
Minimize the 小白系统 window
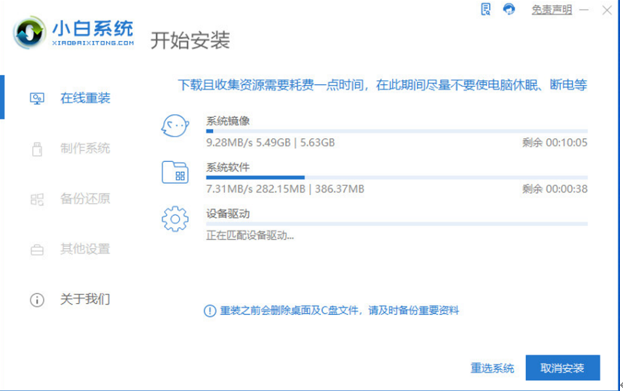584,10
